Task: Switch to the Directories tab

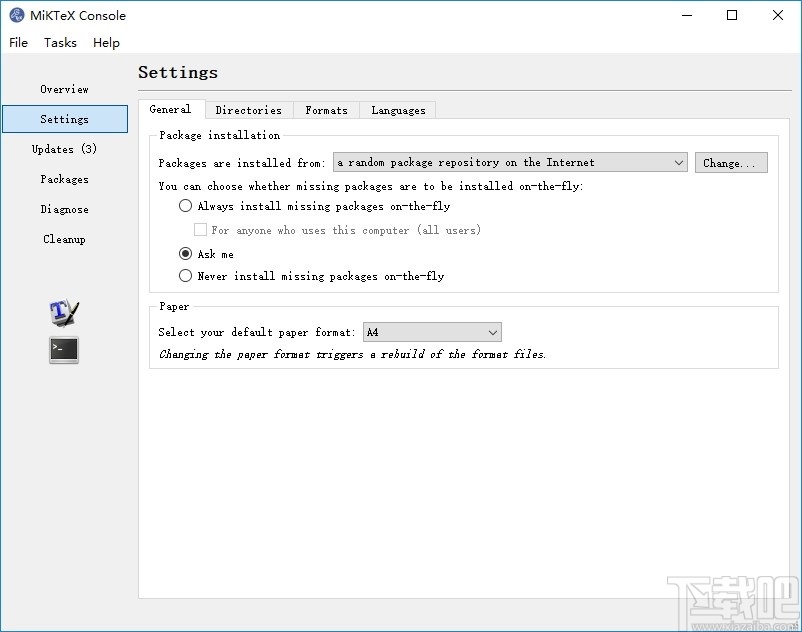Action: click(248, 110)
